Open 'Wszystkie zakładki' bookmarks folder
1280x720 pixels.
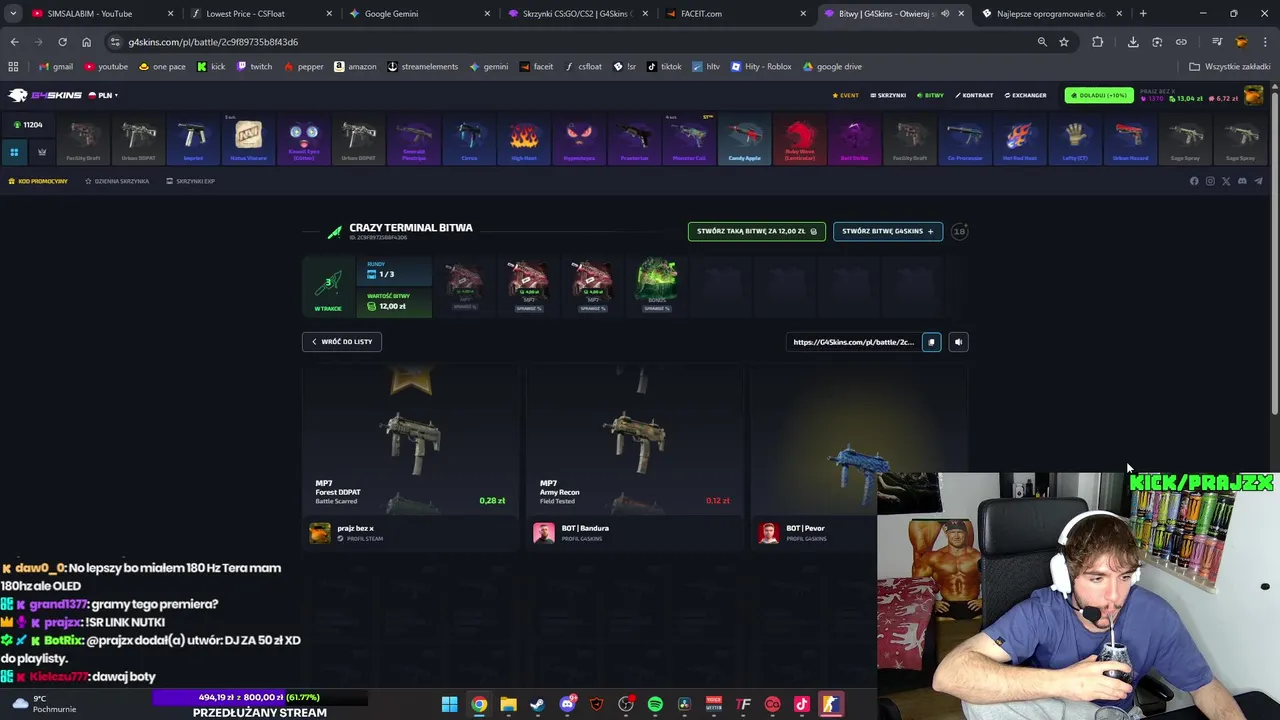point(1229,67)
